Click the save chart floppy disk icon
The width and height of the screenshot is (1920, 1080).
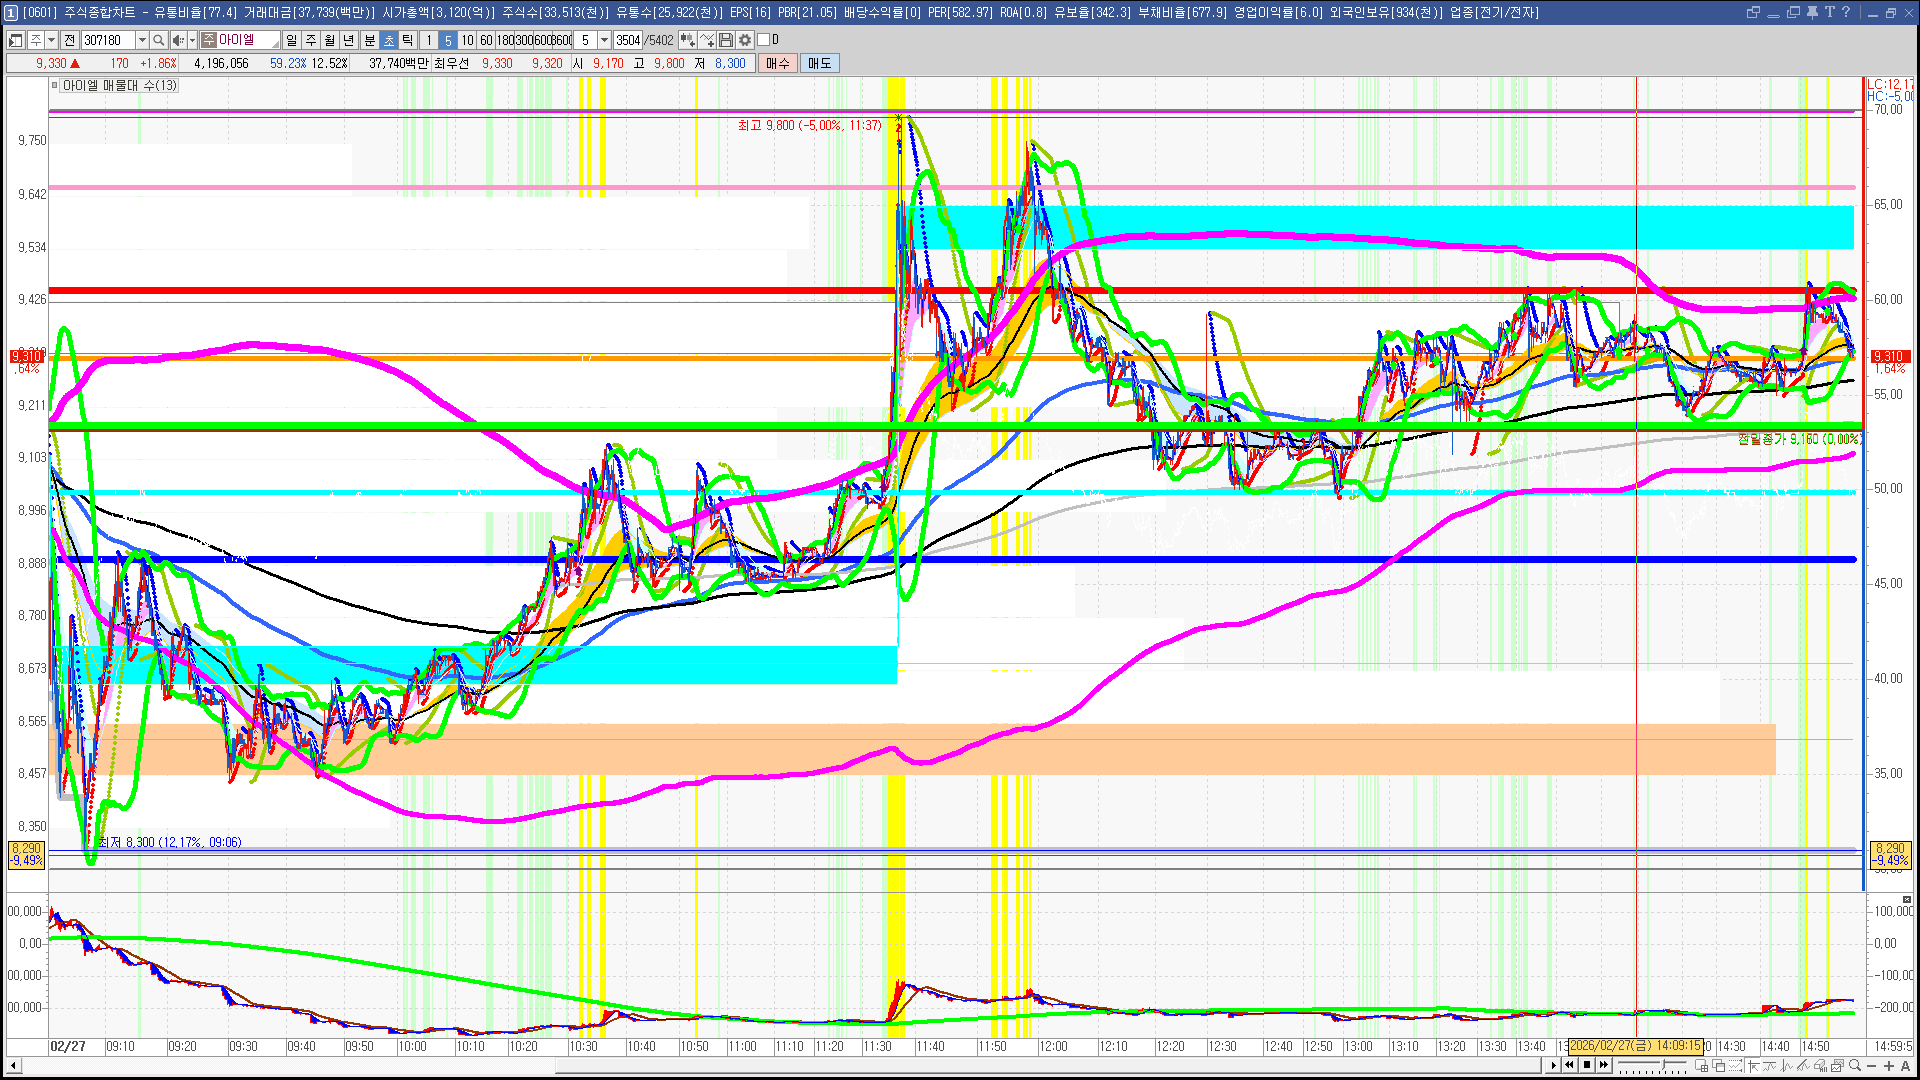tap(727, 40)
